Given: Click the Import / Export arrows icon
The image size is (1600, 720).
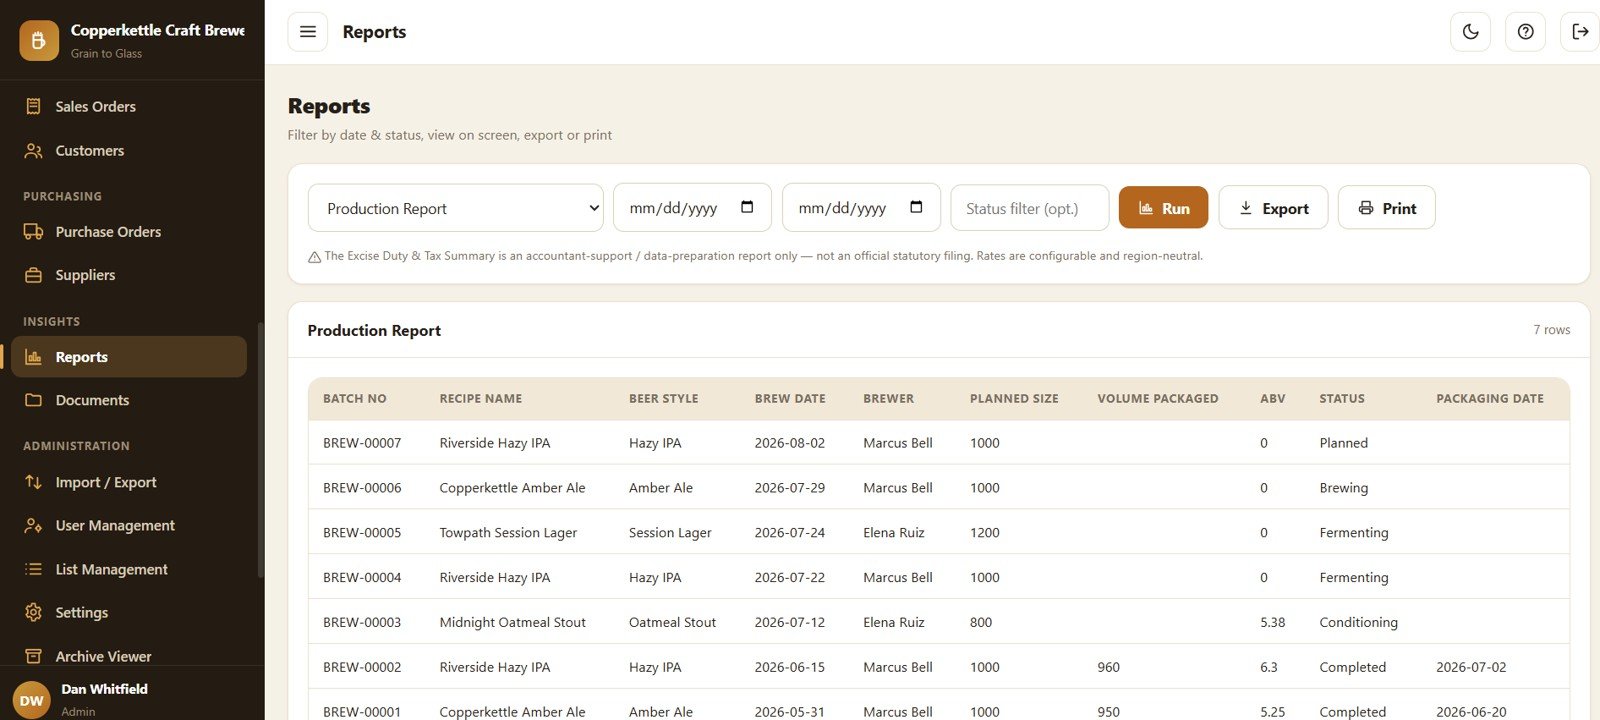Looking at the screenshot, I should coord(33,482).
